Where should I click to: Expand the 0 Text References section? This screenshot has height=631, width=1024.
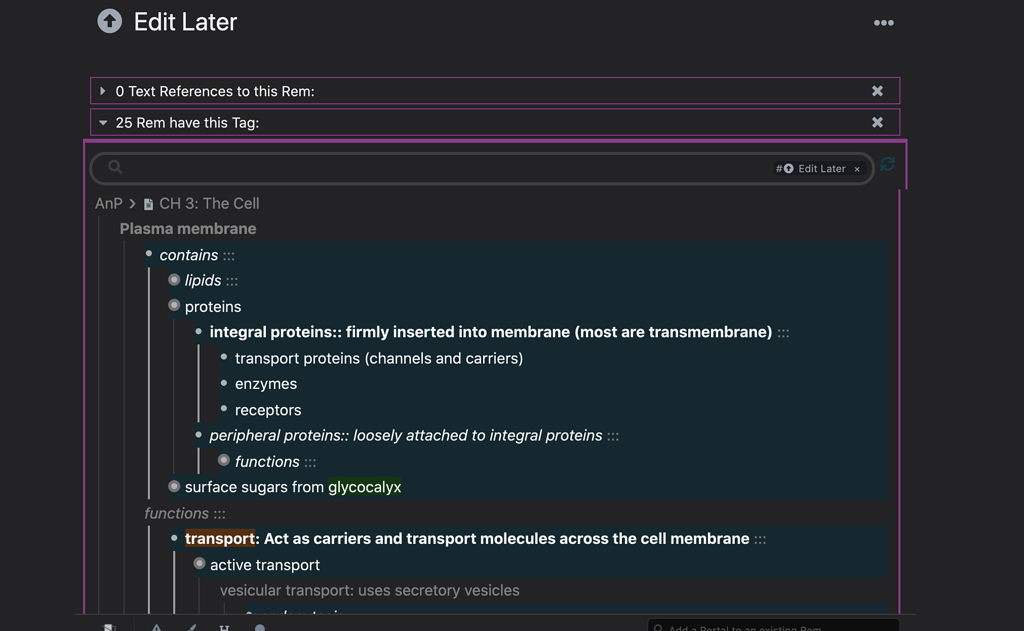[103, 91]
